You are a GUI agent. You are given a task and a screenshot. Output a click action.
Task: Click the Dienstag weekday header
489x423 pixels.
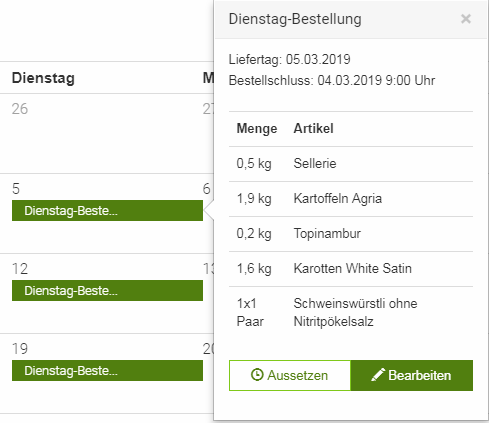[x=43, y=78]
